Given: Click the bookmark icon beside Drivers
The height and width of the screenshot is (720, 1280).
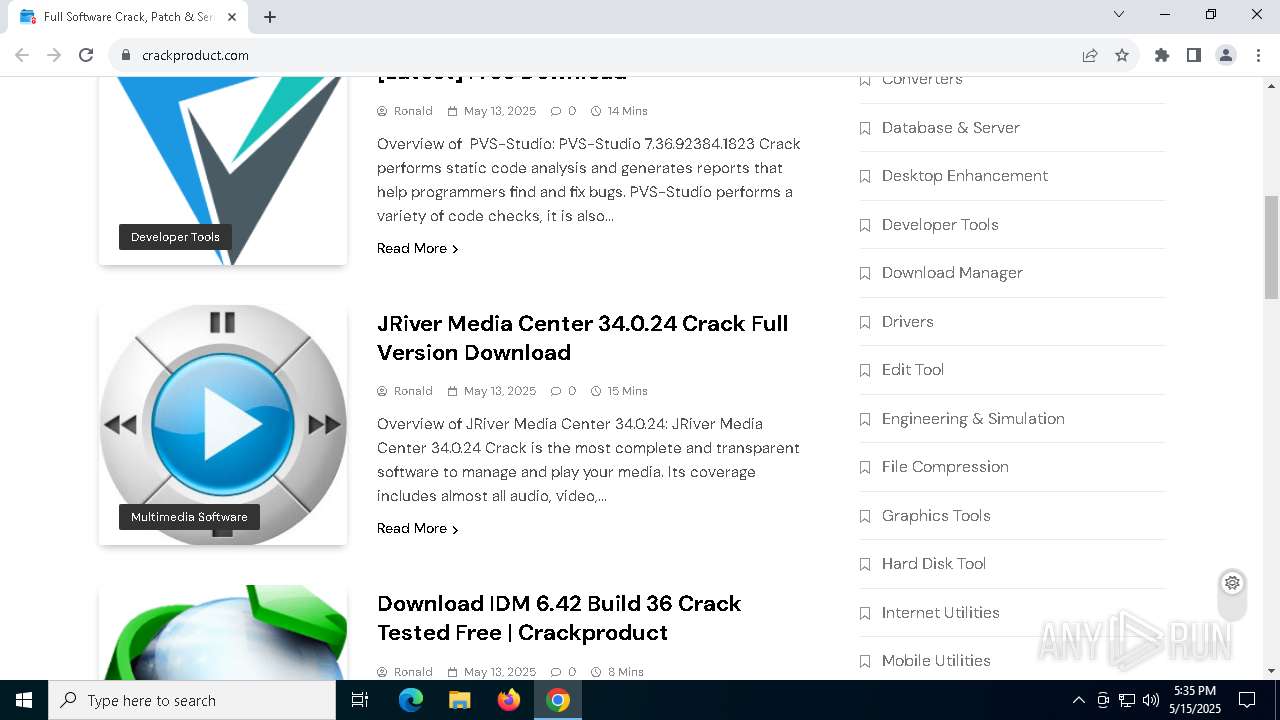Looking at the screenshot, I should (865, 322).
